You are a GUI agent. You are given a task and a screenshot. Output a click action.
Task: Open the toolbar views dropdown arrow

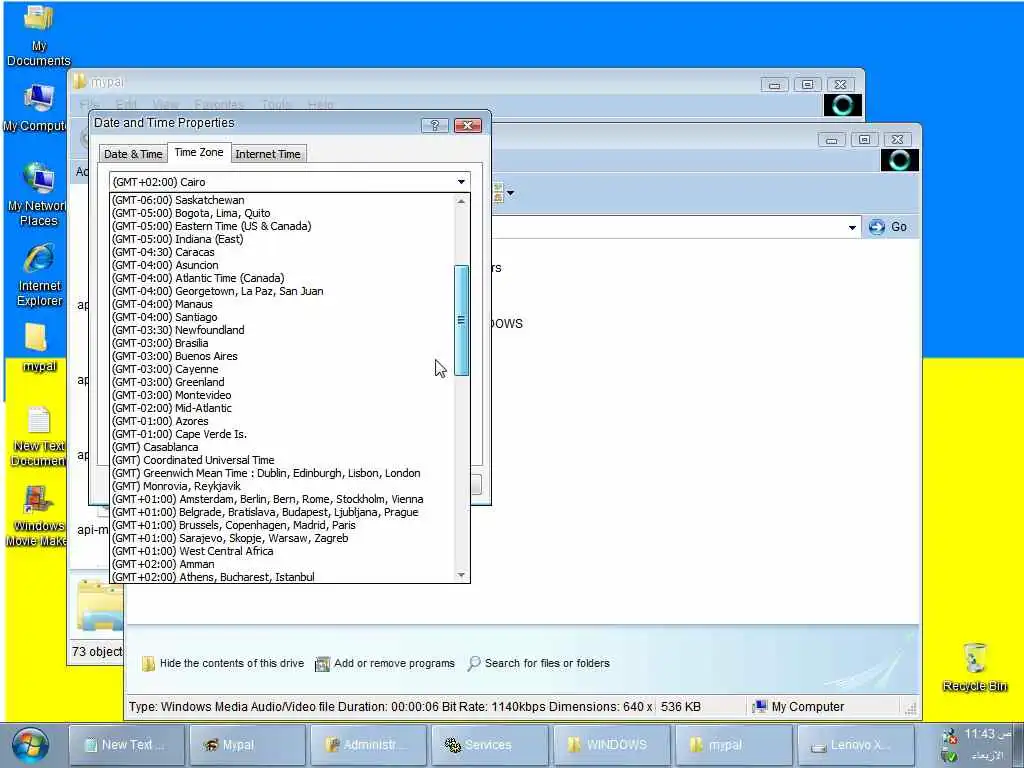511,193
